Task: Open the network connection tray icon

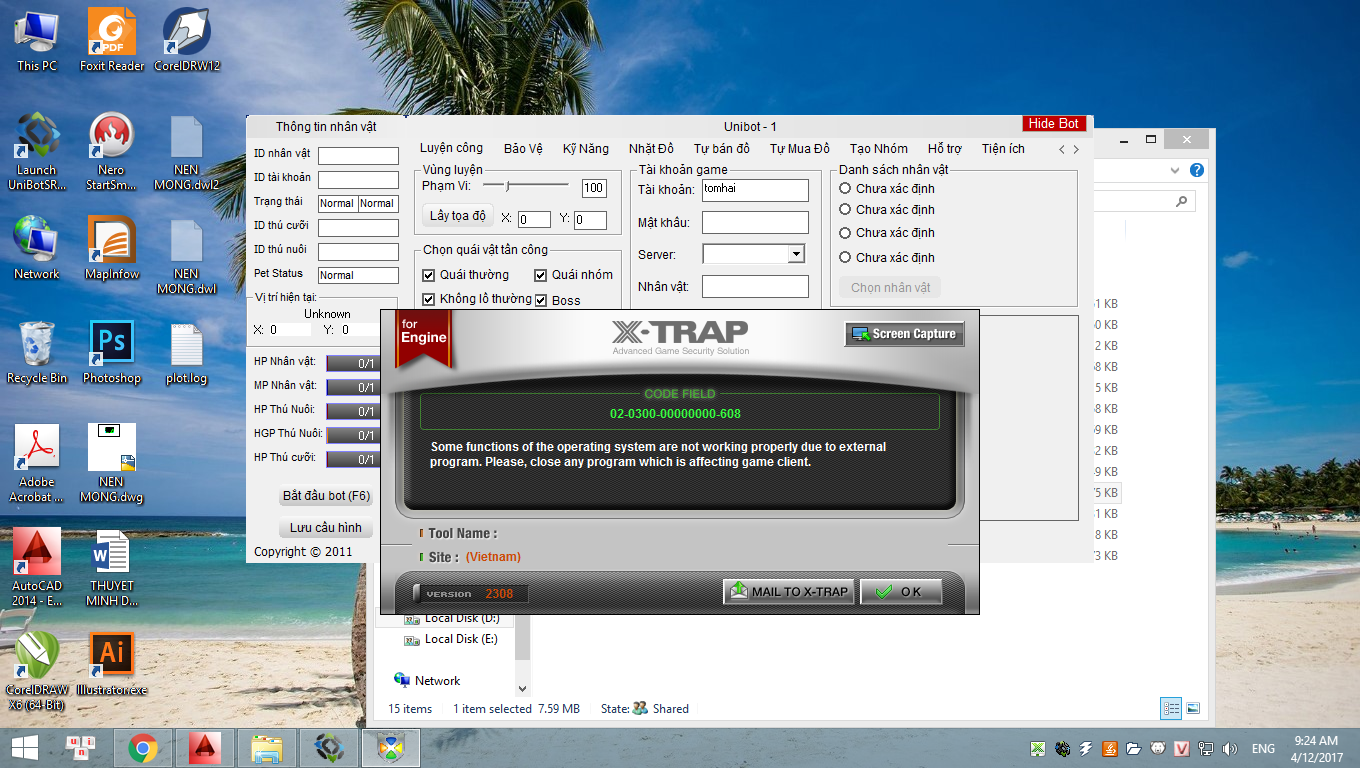Action: coord(1206,748)
